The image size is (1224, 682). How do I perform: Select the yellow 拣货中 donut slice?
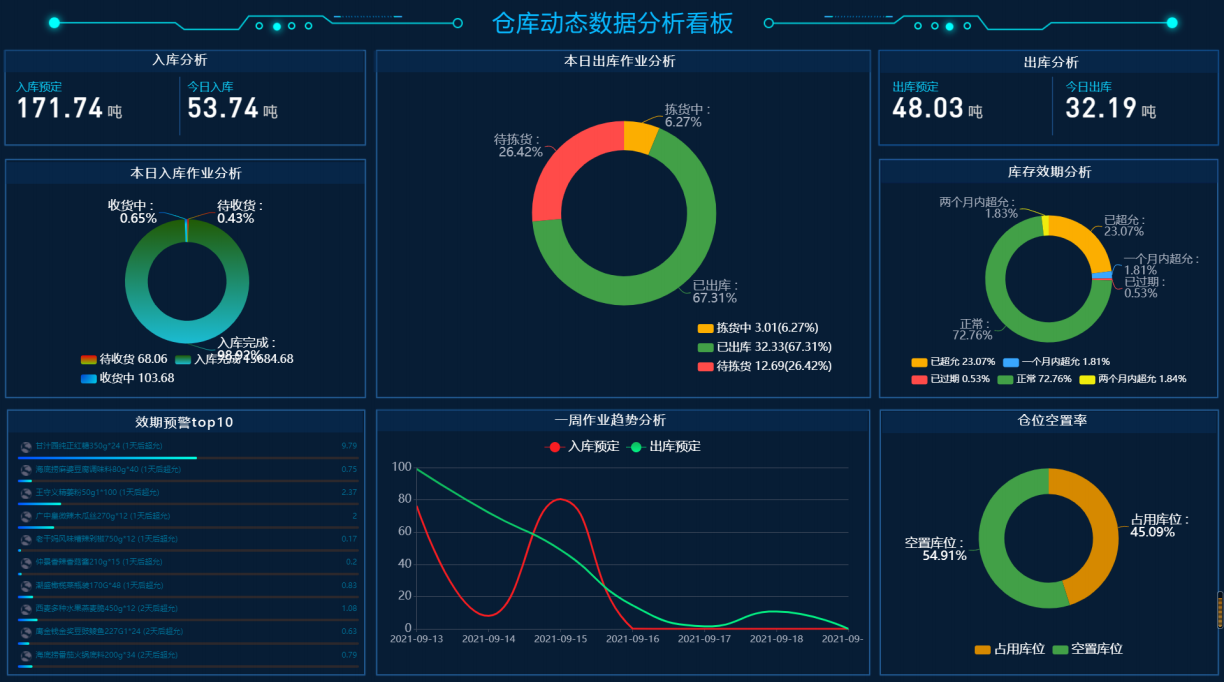(639, 136)
